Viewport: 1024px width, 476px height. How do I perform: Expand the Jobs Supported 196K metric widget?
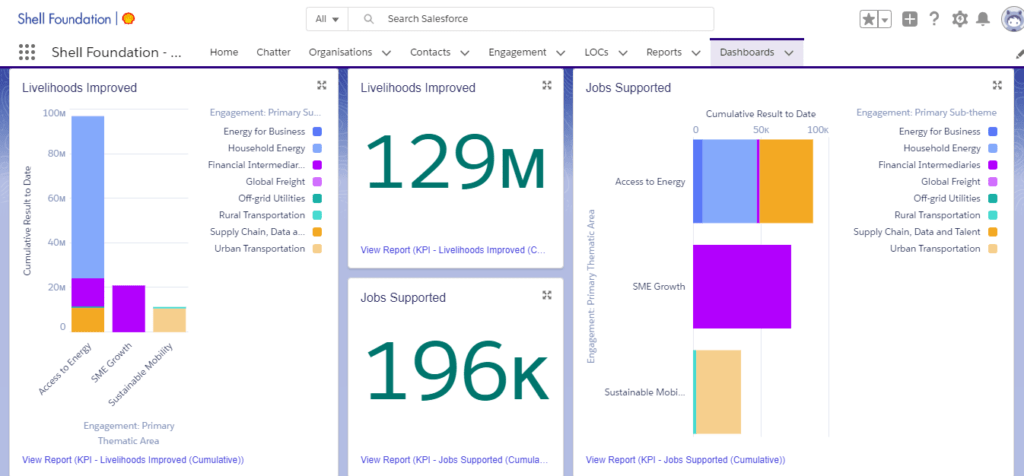[x=547, y=295]
